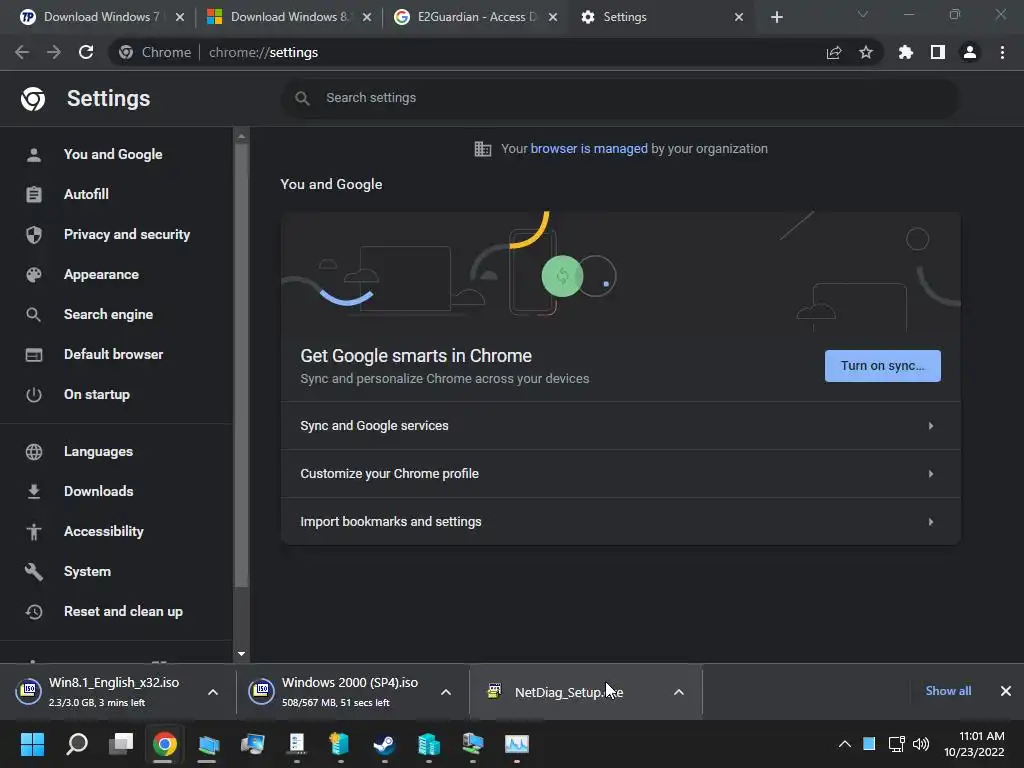The height and width of the screenshot is (768, 1024).
Task: Open the Chrome profile icon
Action: pos(970,52)
